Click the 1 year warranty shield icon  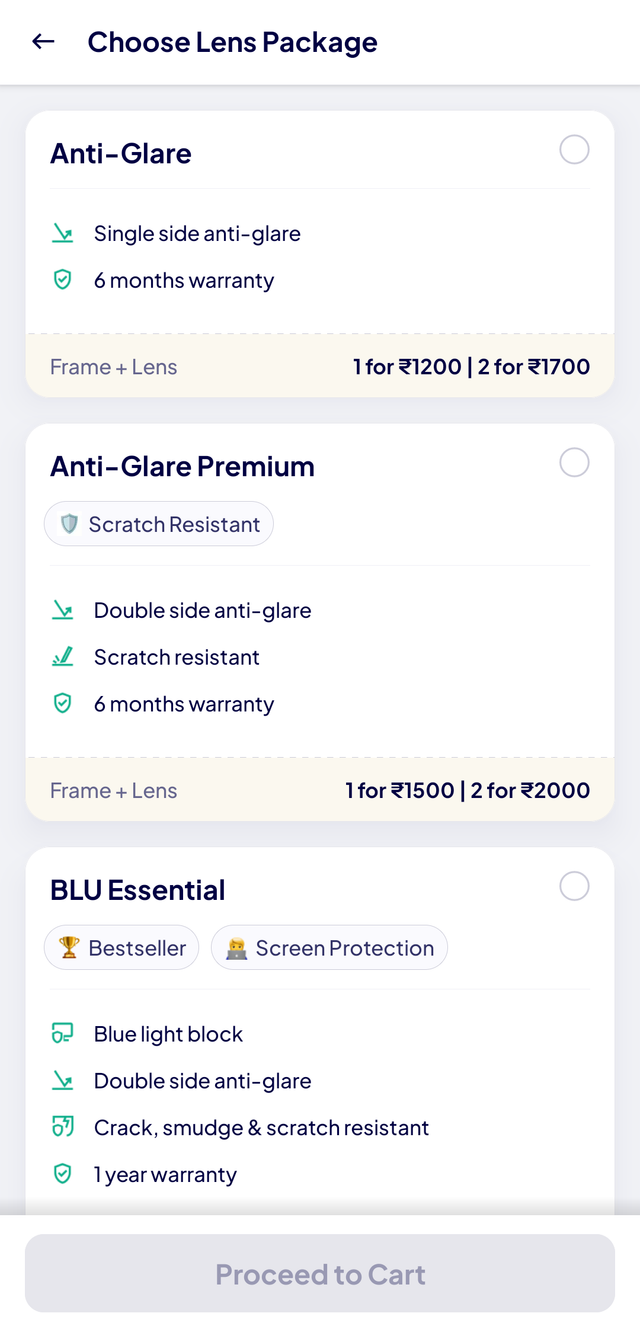tap(63, 1175)
